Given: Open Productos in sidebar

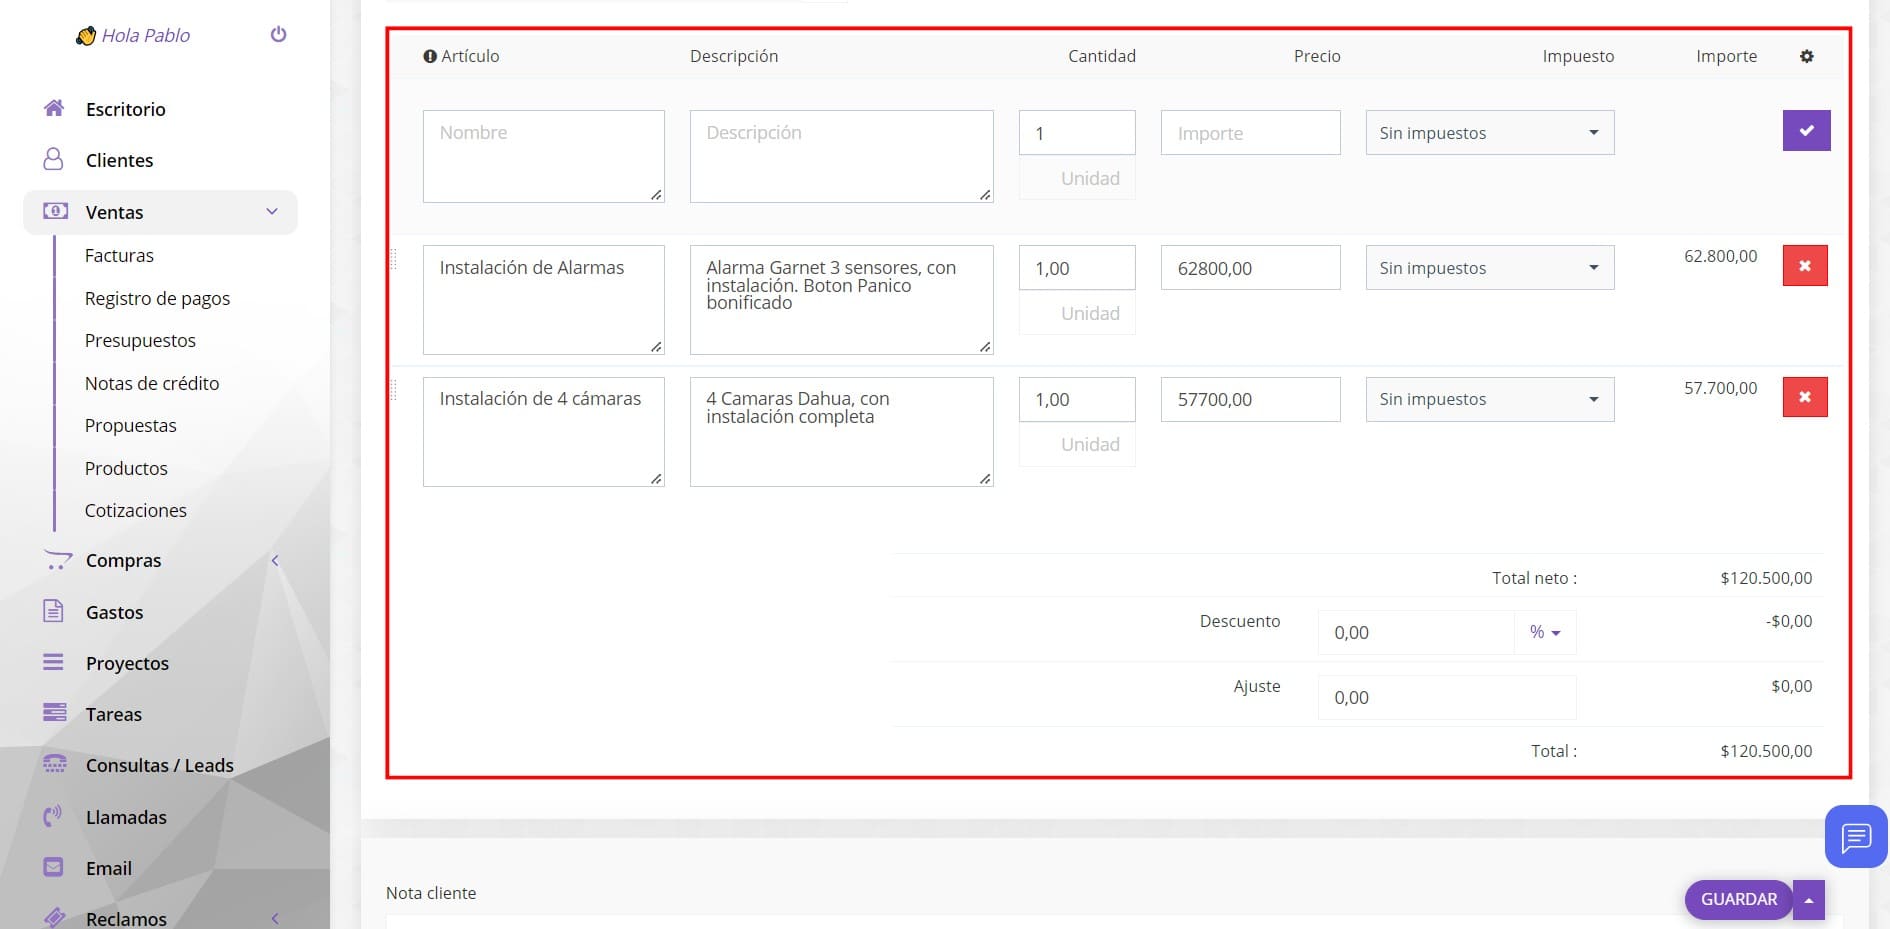Looking at the screenshot, I should [126, 468].
